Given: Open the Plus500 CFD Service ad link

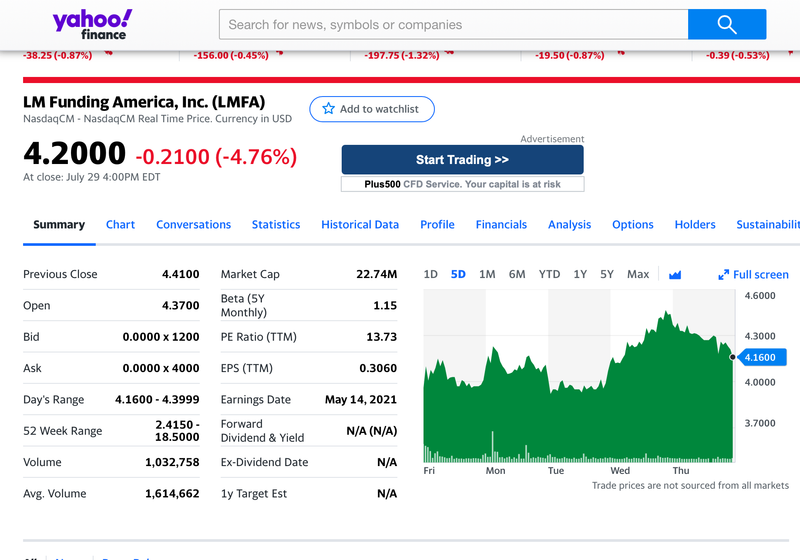Looking at the screenshot, I should [462, 184].
